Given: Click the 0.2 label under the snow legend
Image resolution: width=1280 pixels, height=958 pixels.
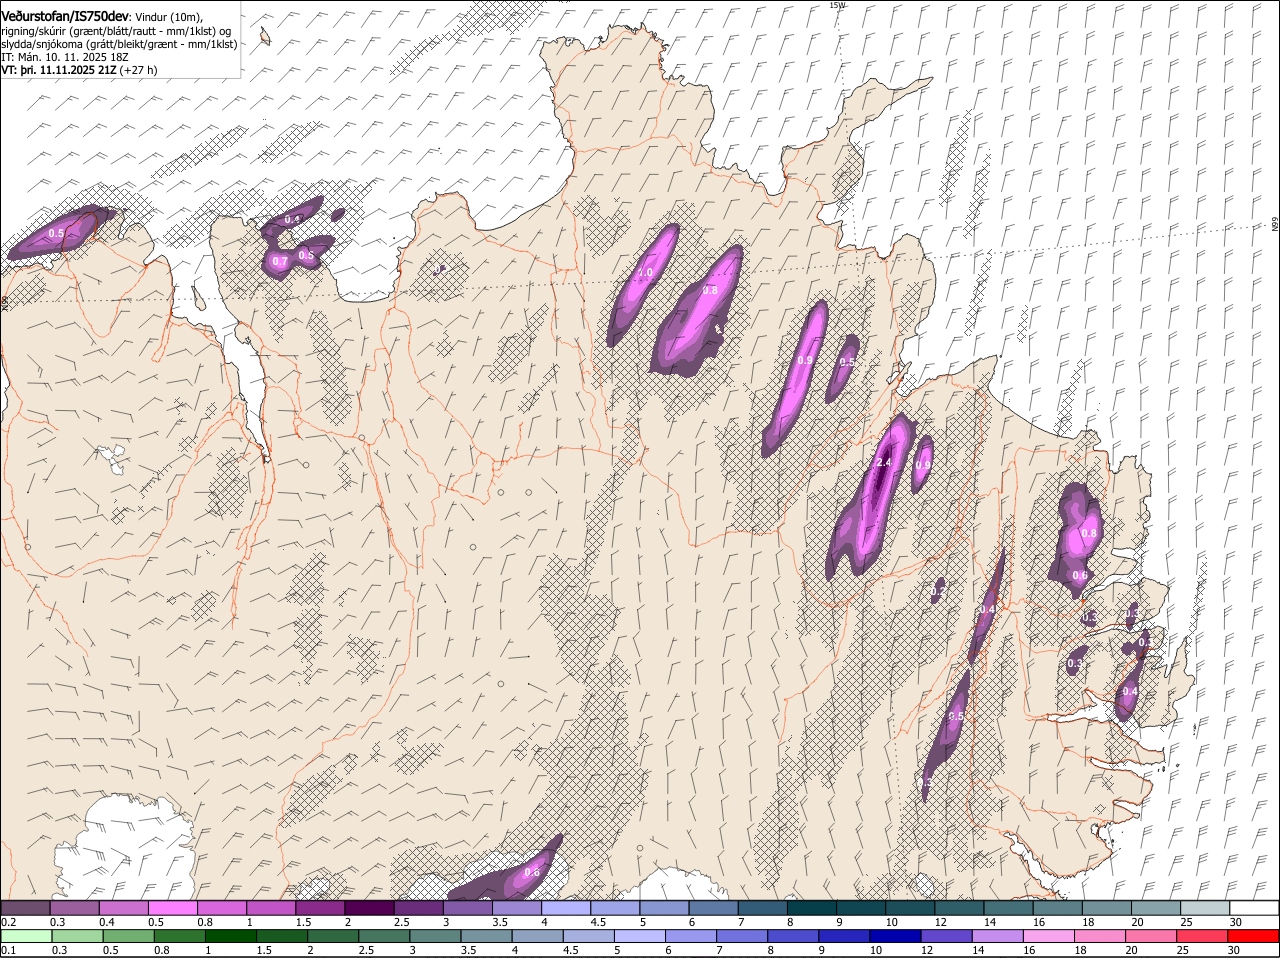Looking at the screenshot, I should pos(8,921).
